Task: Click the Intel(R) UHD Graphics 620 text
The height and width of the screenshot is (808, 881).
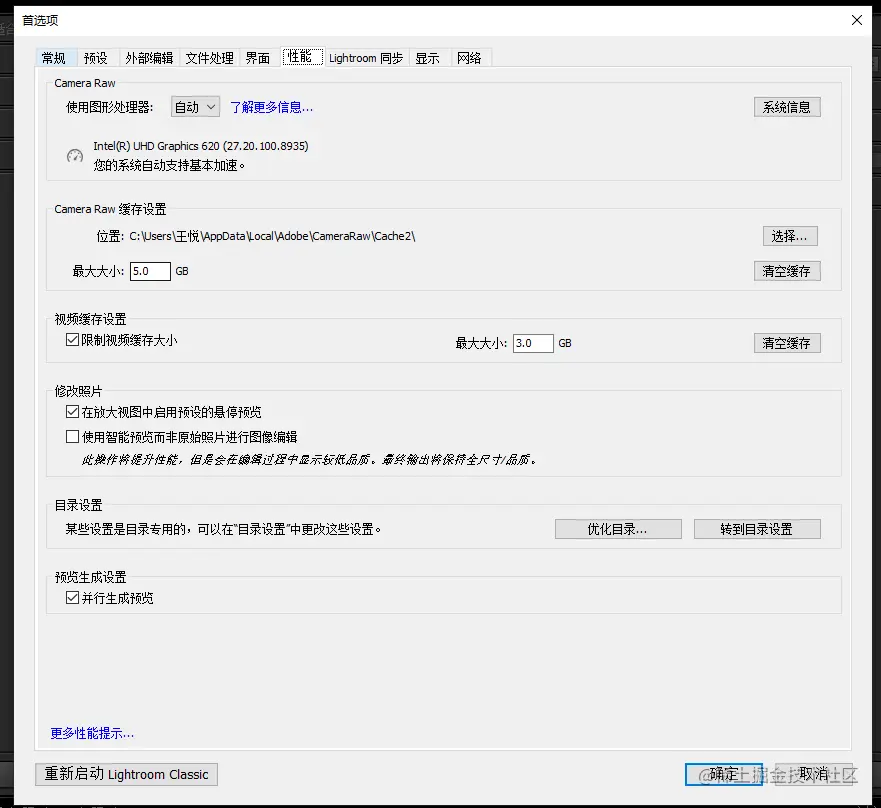Action: [201, 146]
